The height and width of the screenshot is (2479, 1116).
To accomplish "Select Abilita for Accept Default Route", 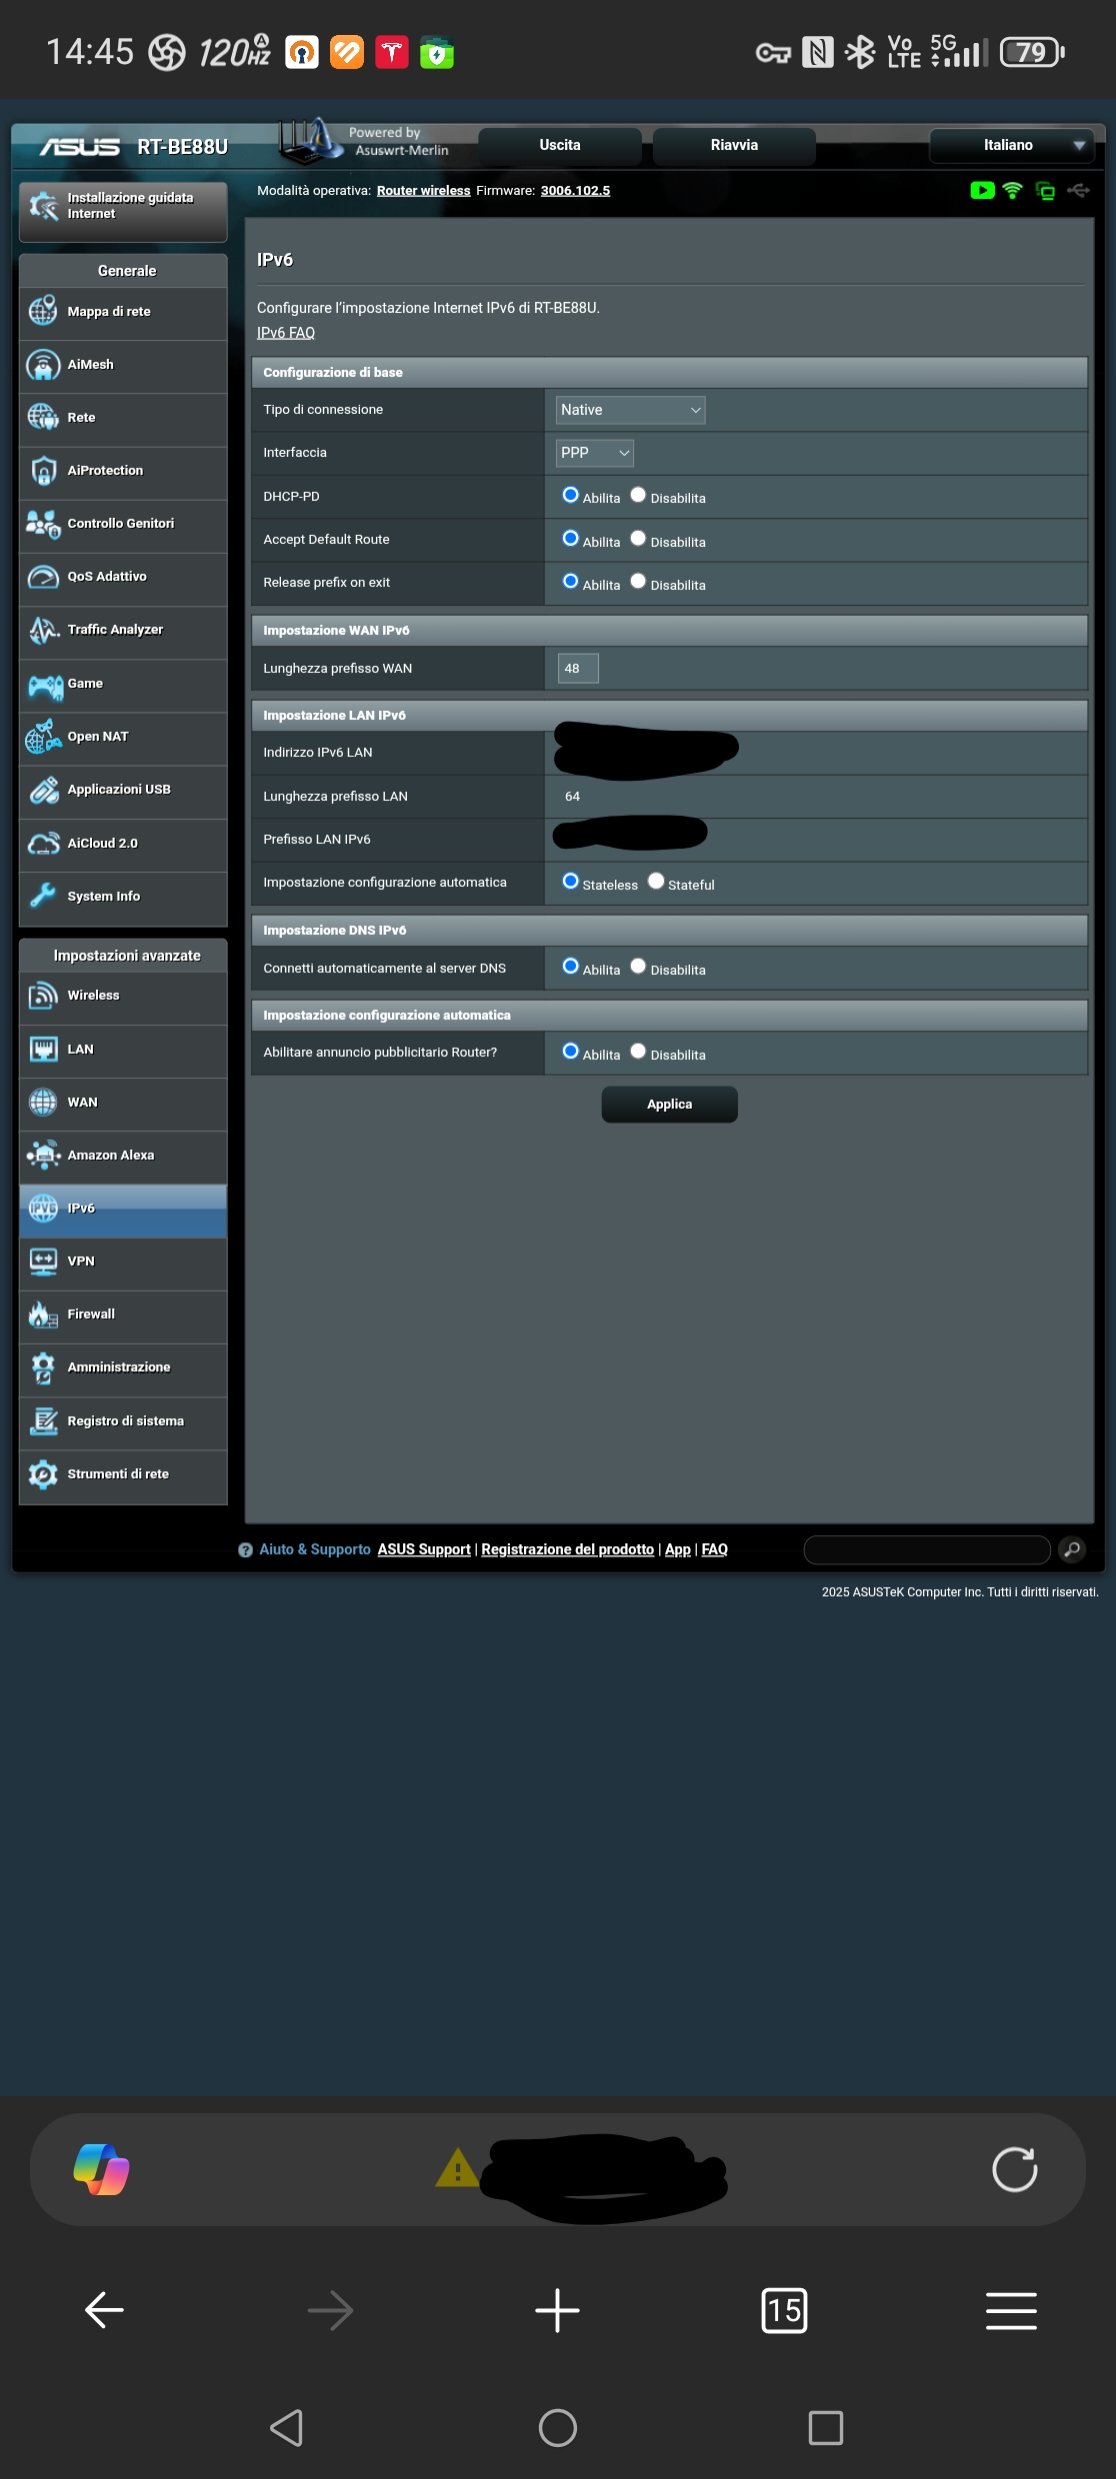I will click(x=570, y=538).
